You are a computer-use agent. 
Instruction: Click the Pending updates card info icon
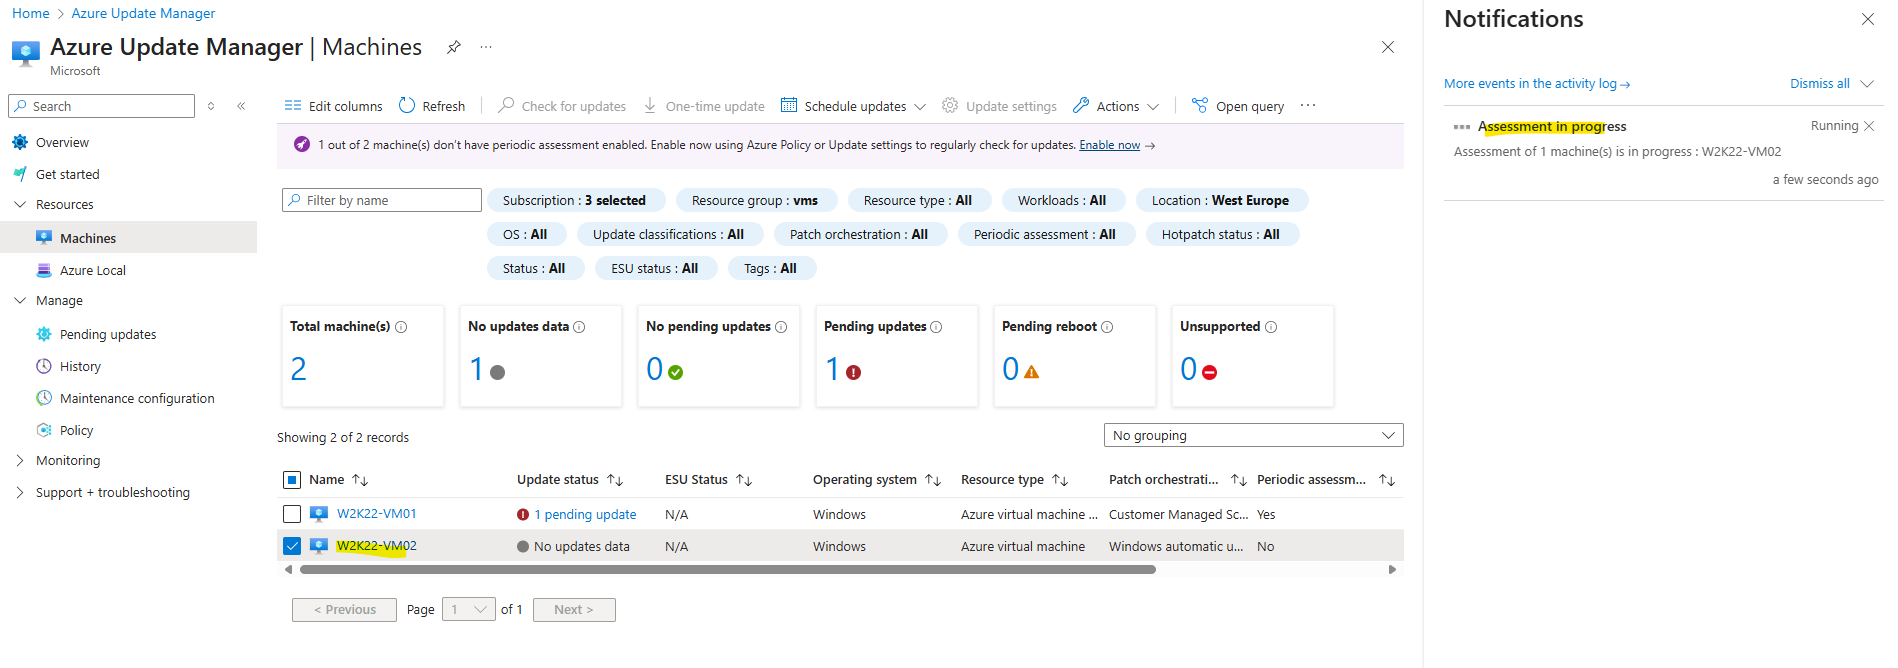tap(936, 327)
